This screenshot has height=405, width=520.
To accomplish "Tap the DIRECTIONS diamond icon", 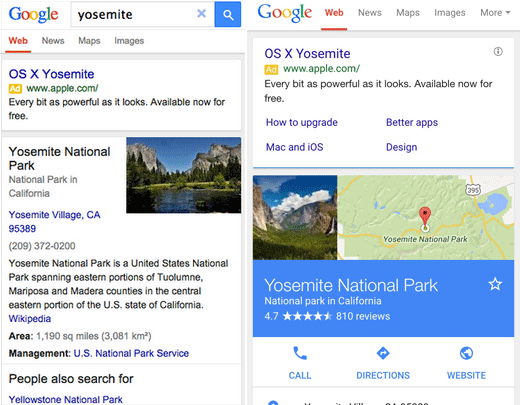I will click(383, 353).
